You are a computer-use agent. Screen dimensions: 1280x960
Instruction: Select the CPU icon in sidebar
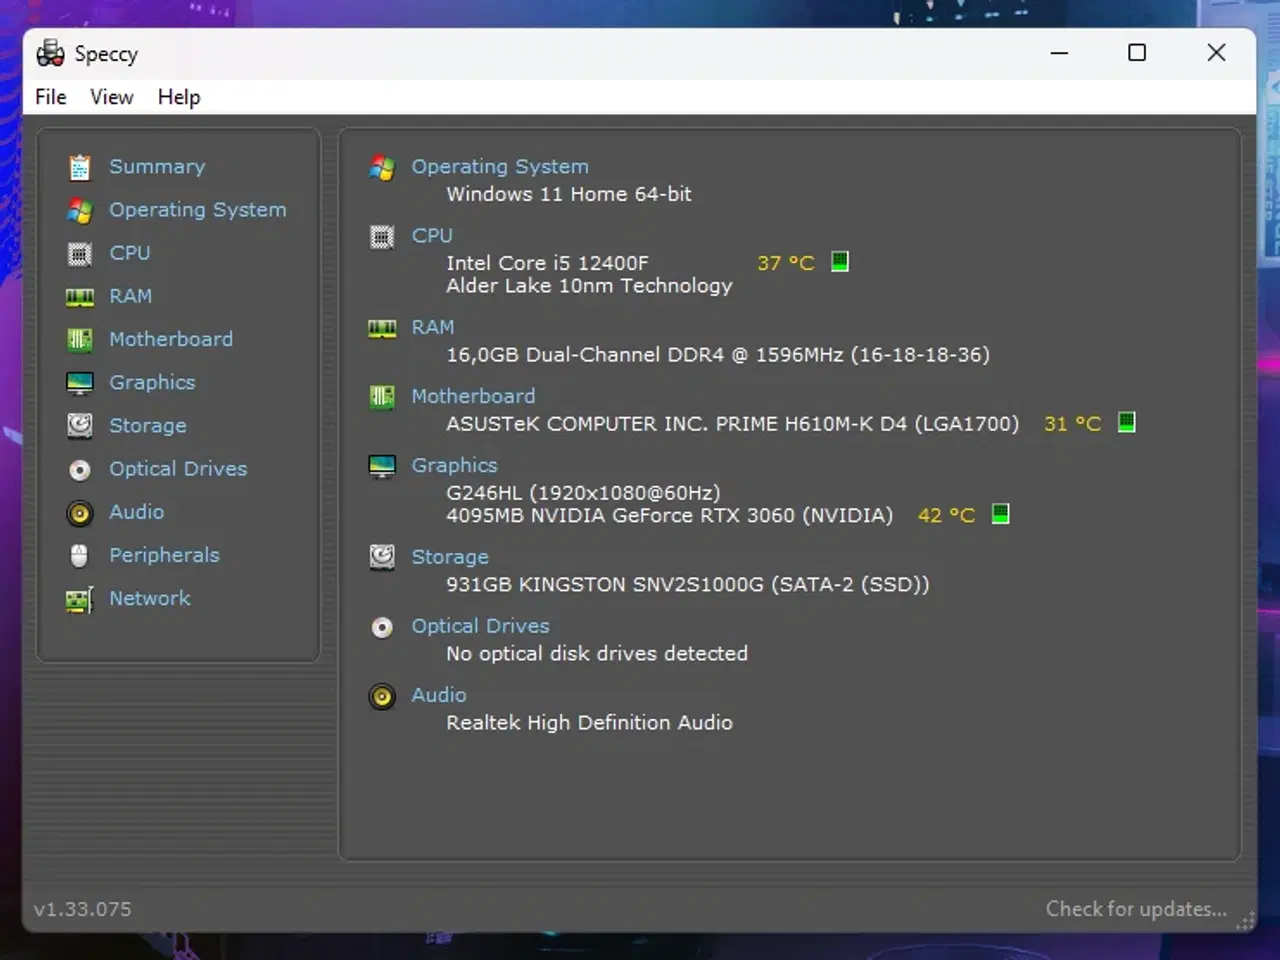[x=80, y=253]
